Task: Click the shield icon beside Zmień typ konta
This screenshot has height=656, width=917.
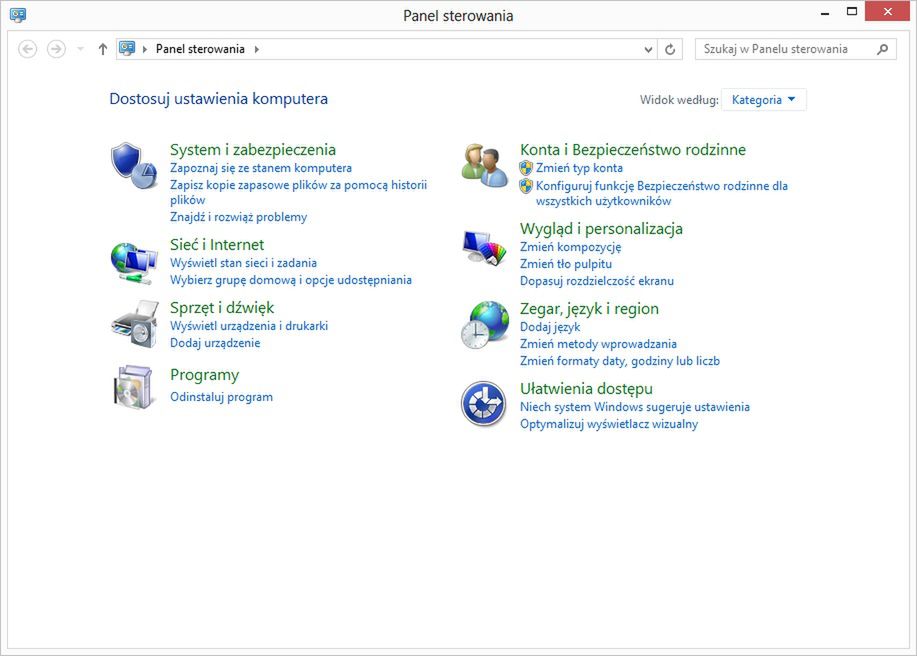Action: click(x=526, y=168)
